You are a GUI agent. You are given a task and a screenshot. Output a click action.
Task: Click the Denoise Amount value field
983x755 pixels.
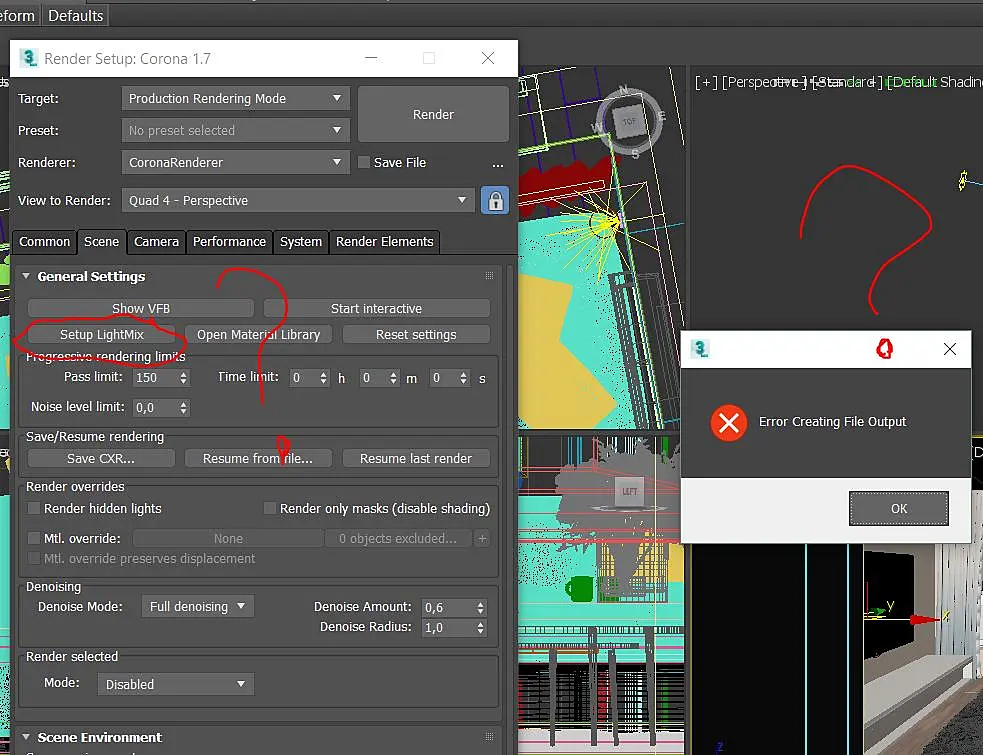point(448,608)
